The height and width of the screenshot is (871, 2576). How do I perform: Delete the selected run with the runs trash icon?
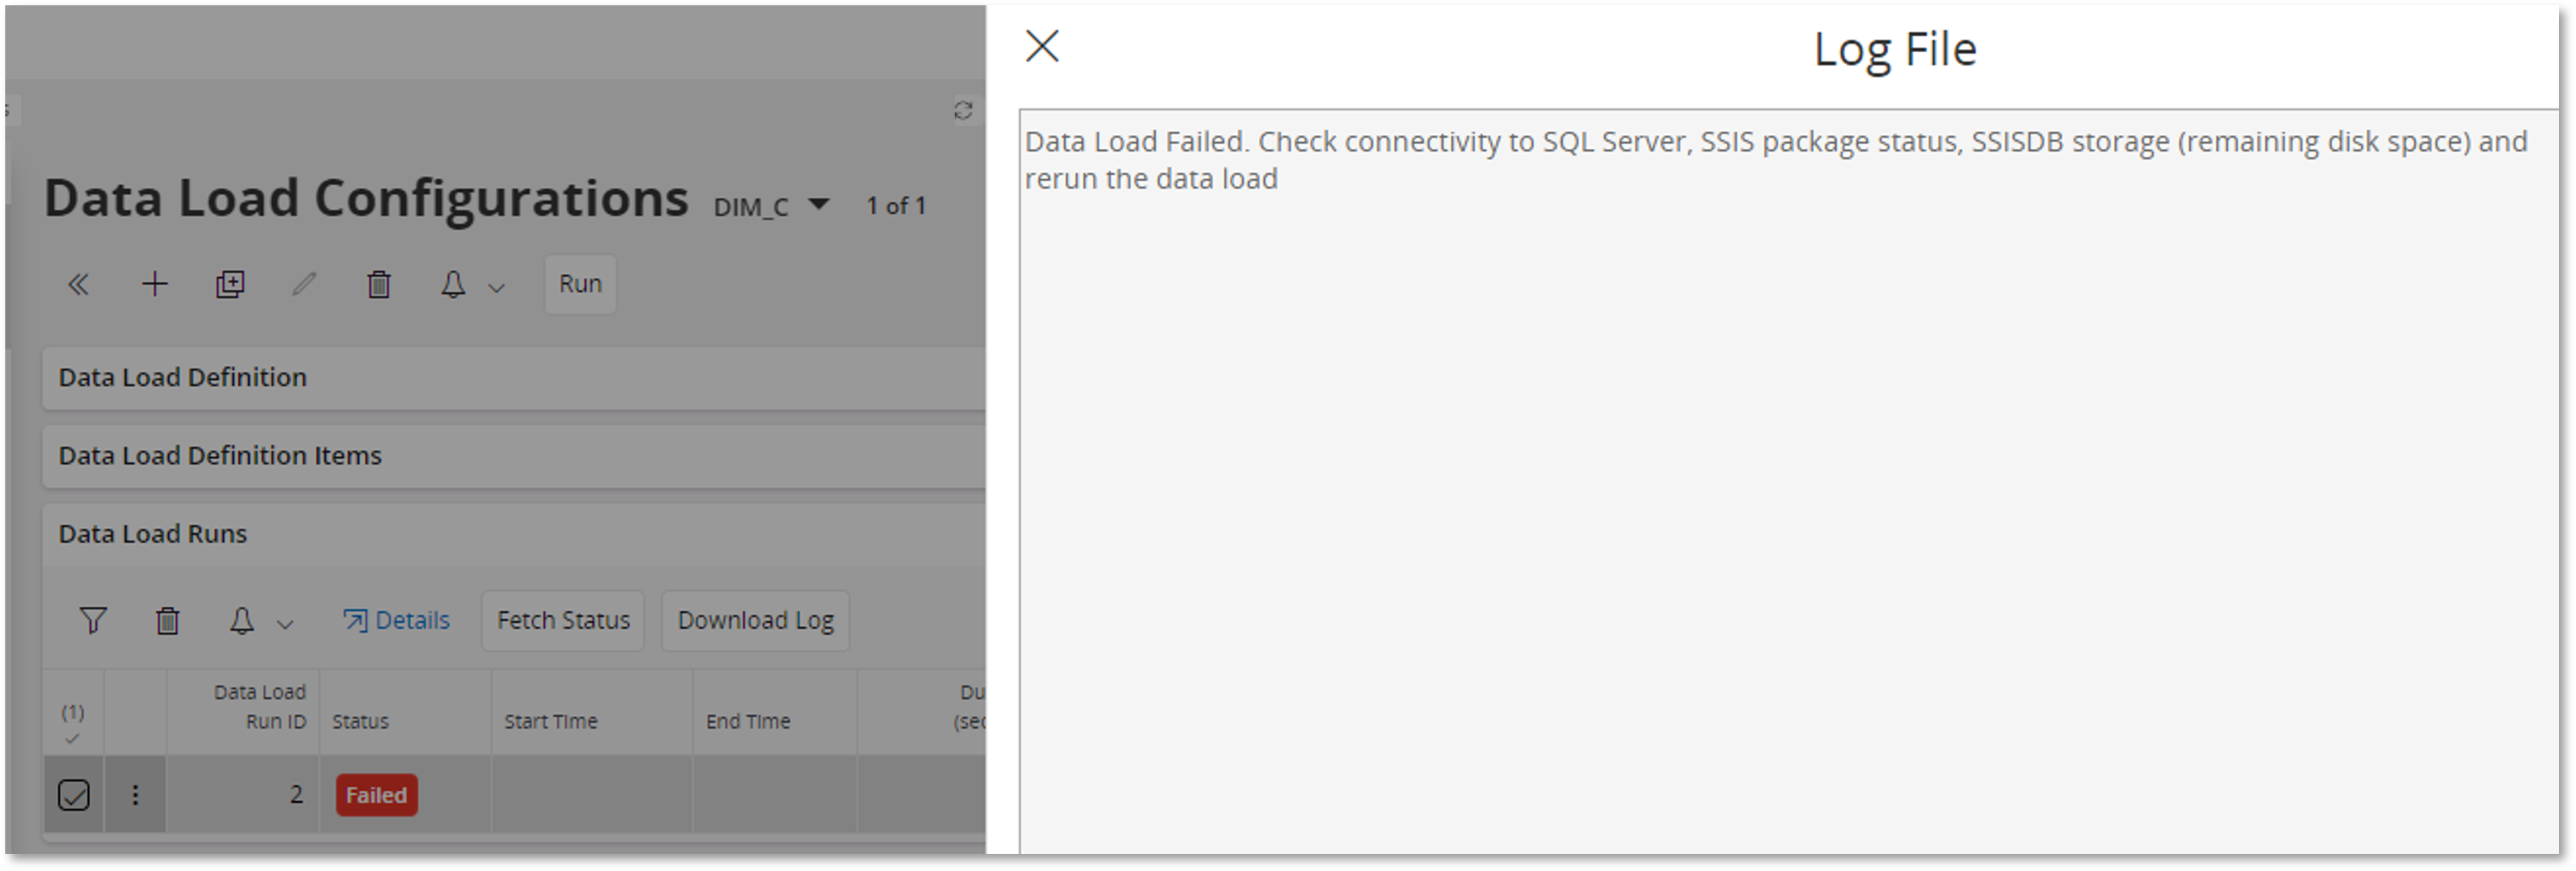167,621
